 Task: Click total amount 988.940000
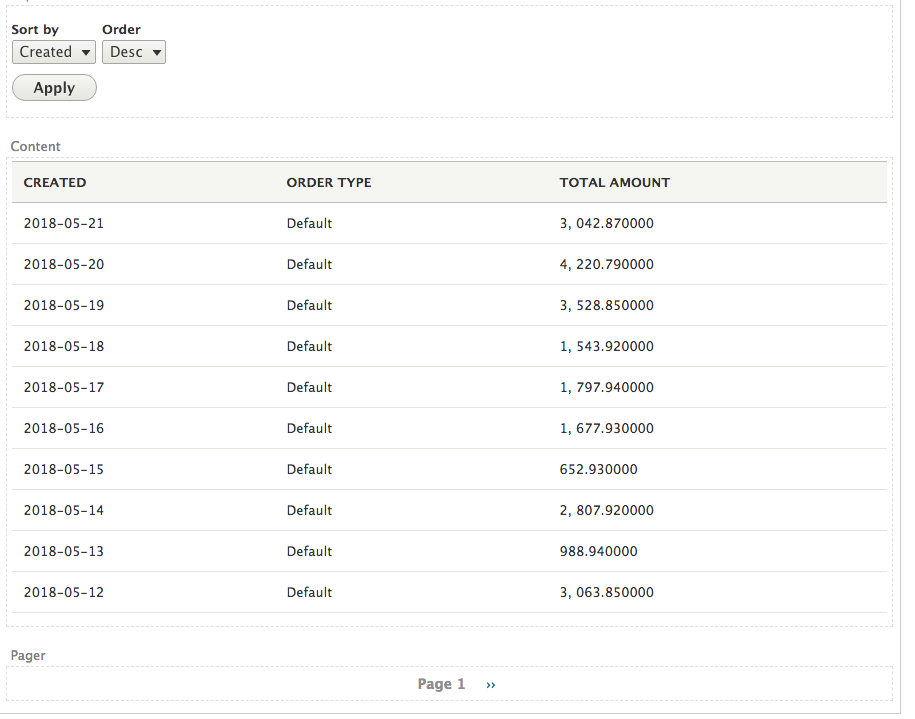point(599,552)
